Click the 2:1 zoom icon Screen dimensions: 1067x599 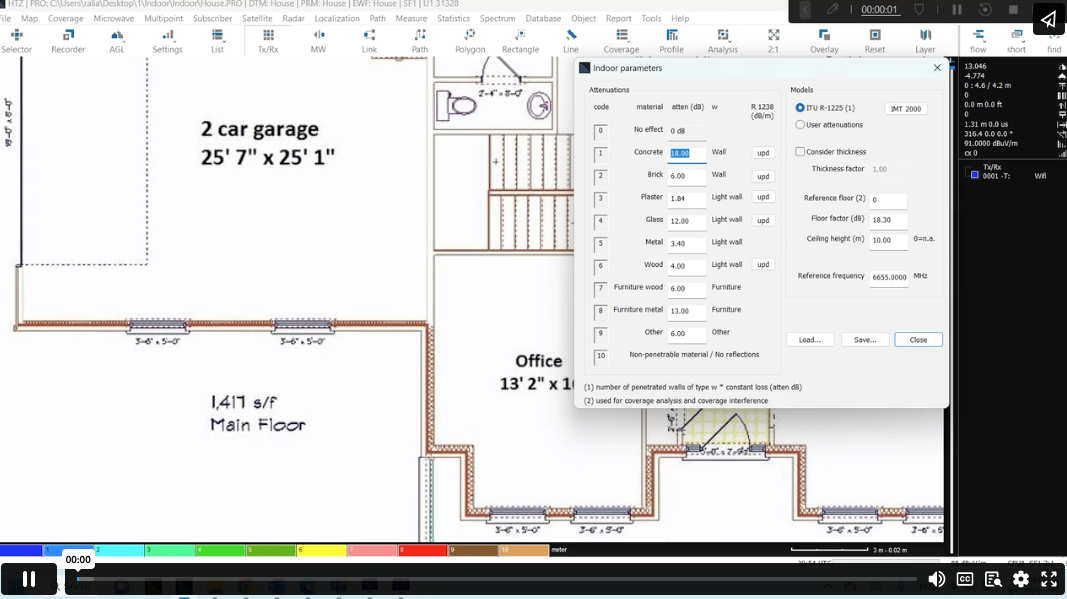(774, 41)
